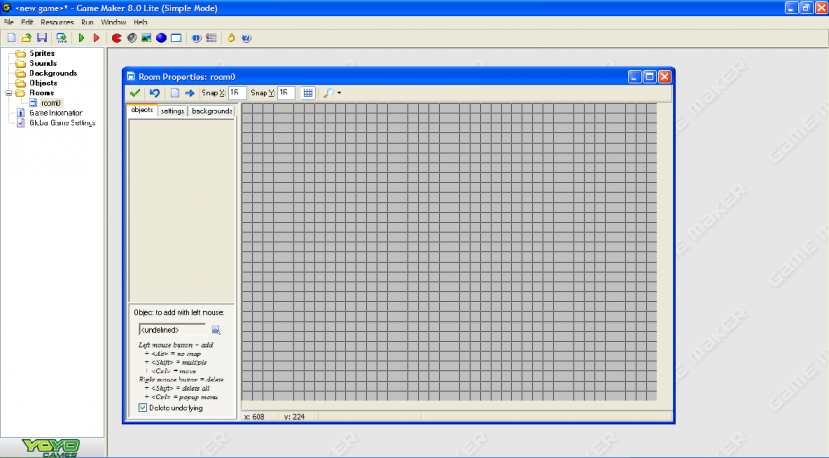The height and width of the screenshot is (458, 829).
Task: Click the Snap Y input field
Action: [286, 93]
